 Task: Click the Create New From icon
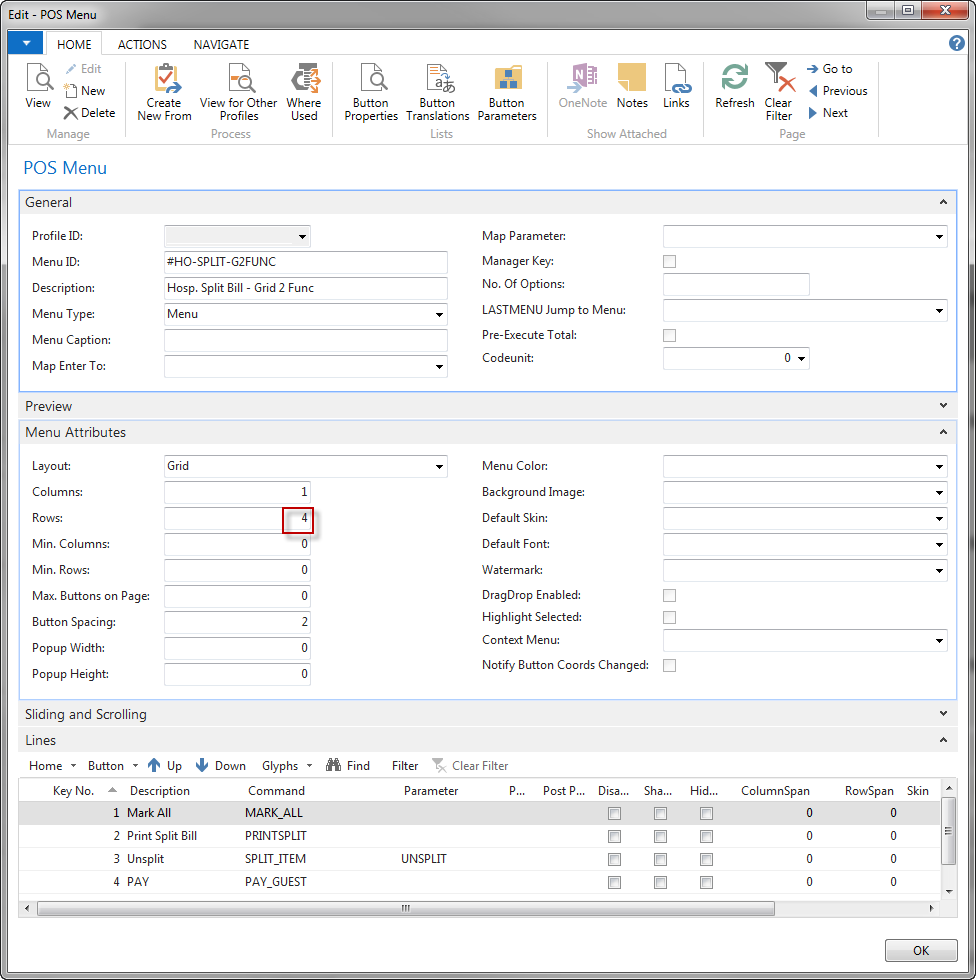point(164,80)
